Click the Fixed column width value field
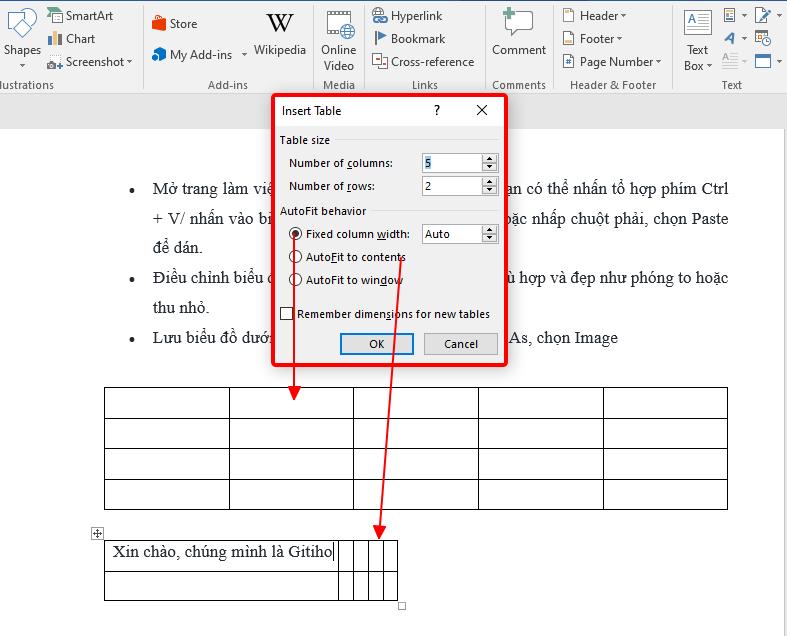 [452, 234]
